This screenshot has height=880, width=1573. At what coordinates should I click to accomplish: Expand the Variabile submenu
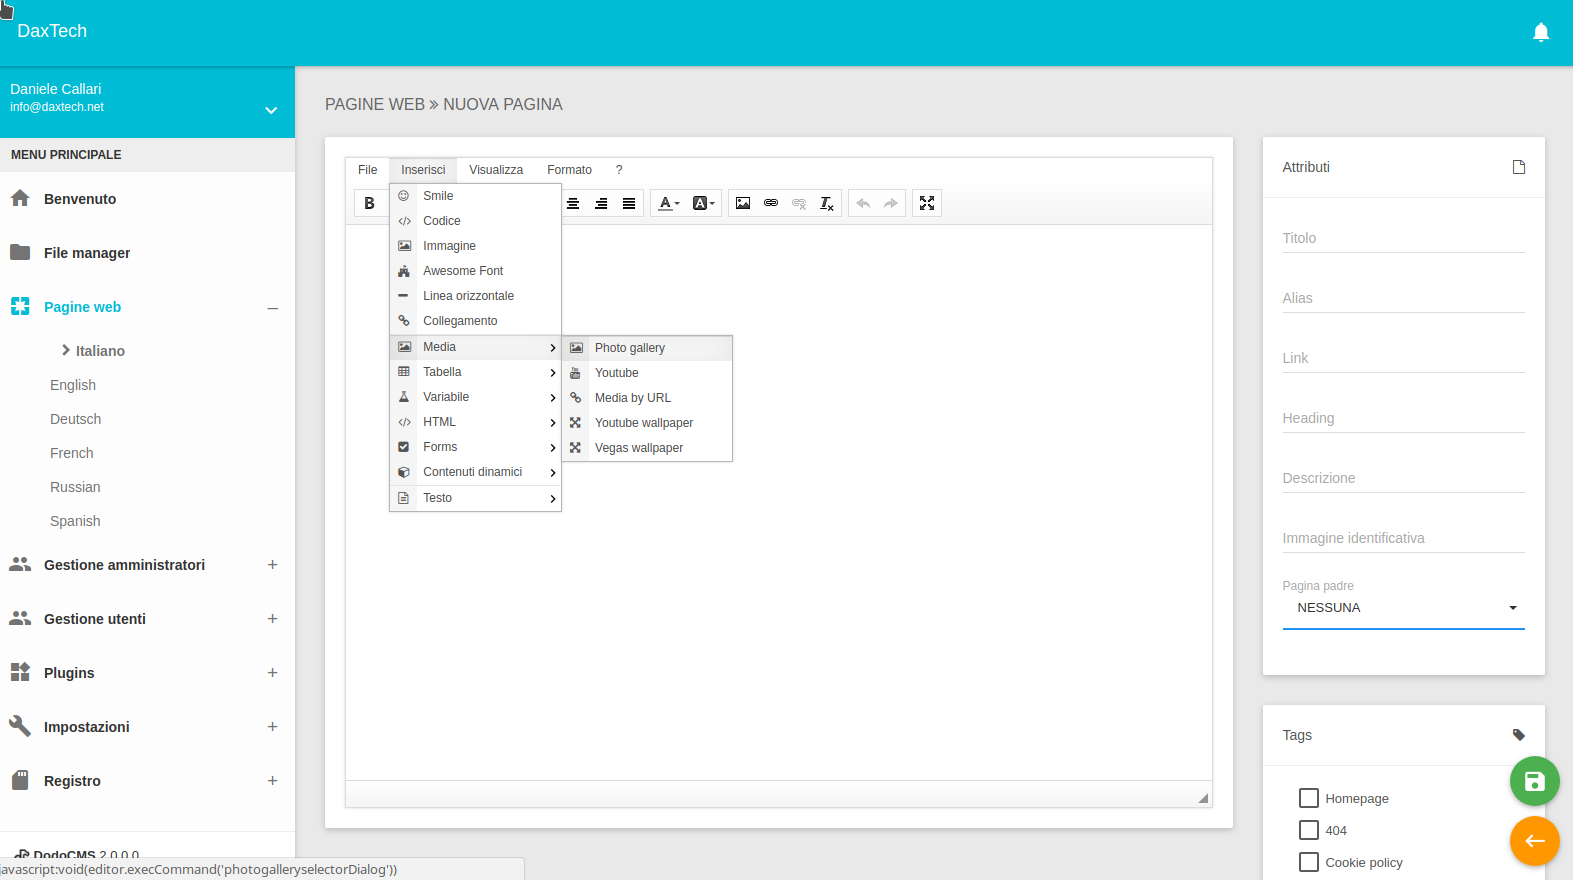(475, 397)
